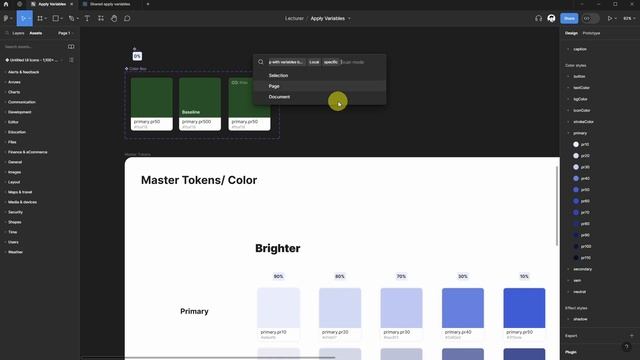Select the Move tool in the toolbar
640x360 pixels.
click(x=23, y=18)
